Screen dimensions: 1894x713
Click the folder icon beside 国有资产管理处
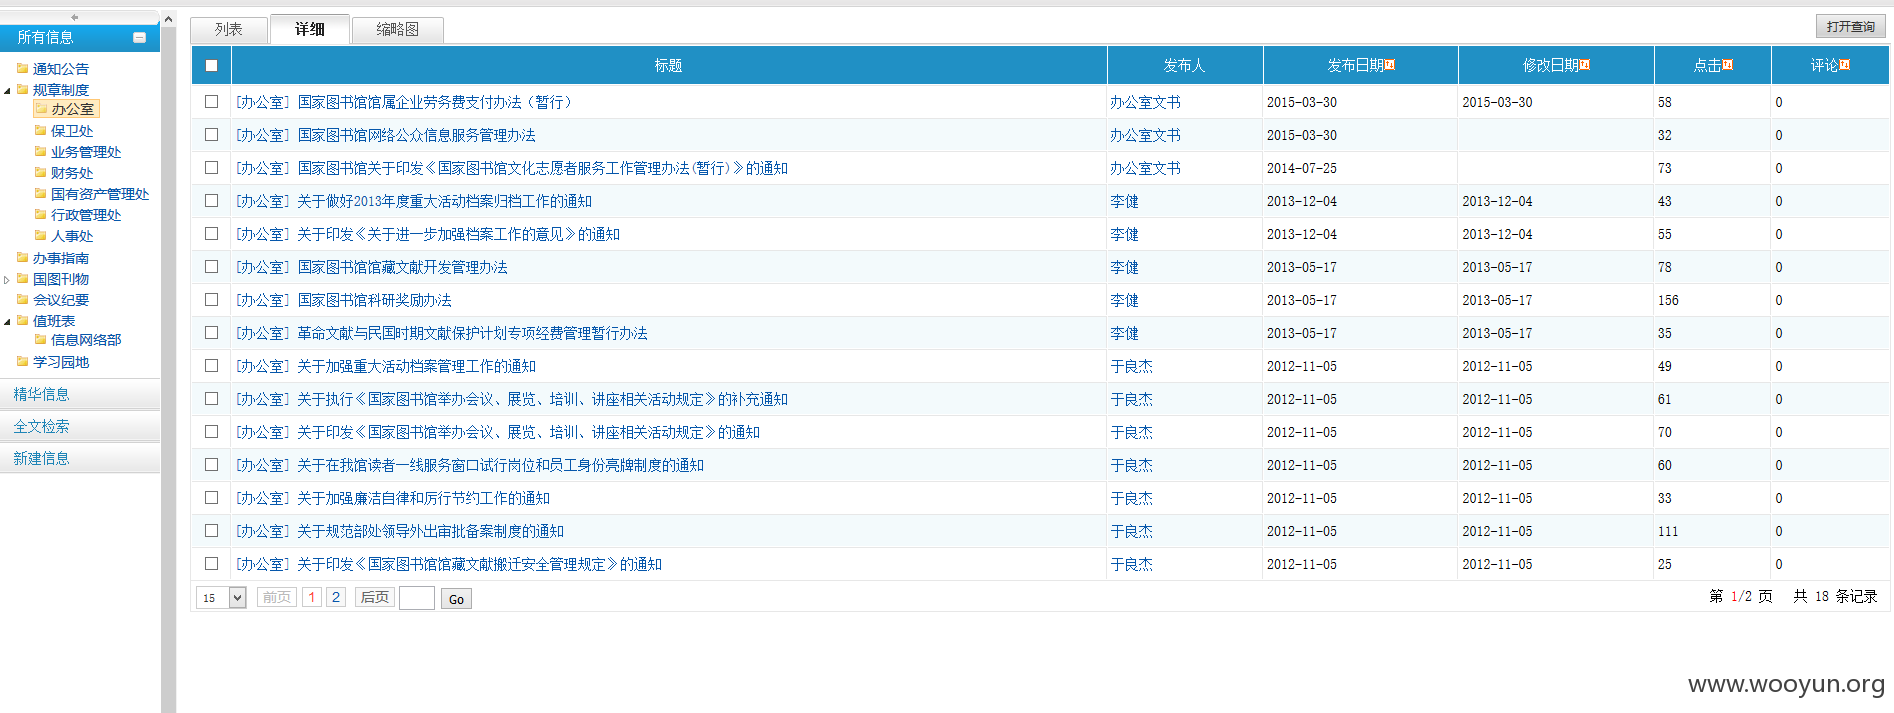point(41,193)
